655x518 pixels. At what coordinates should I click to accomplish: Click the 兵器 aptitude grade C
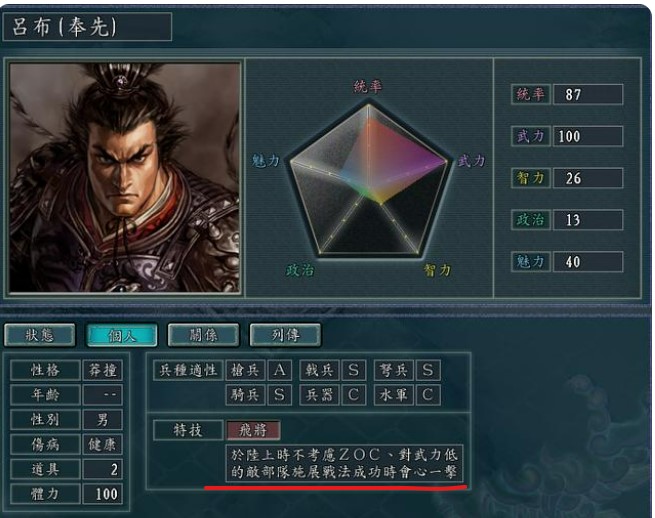point(353,395)
